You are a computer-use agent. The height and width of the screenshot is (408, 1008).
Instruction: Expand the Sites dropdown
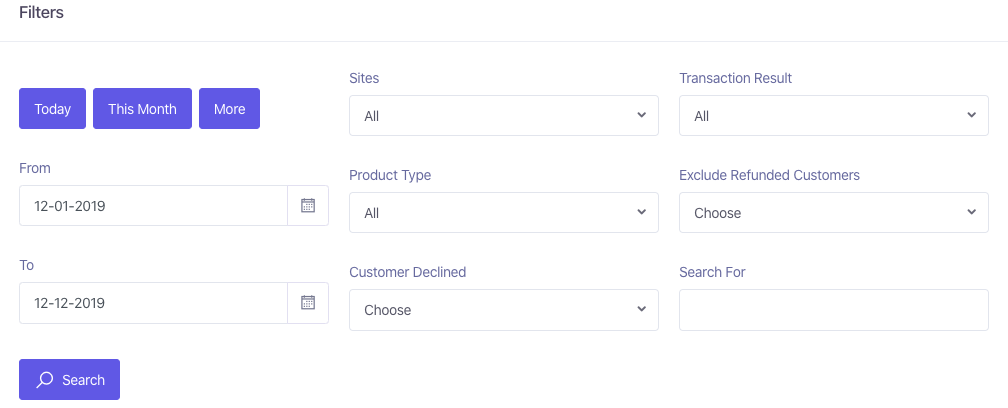click(x=504, y=116)
